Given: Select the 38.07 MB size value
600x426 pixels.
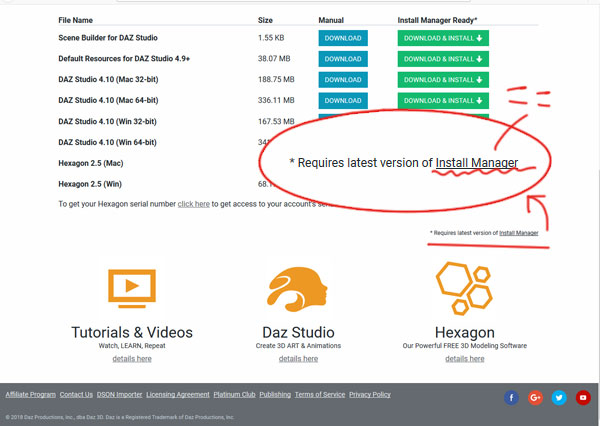Looking at the screenshot, I should pos(274,59).
